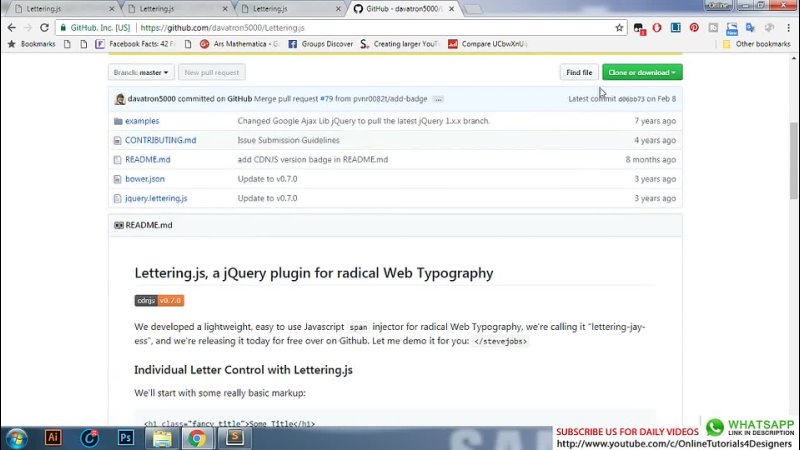
Task: Open Groups Discover bookmark
Action: pos(321,44)
